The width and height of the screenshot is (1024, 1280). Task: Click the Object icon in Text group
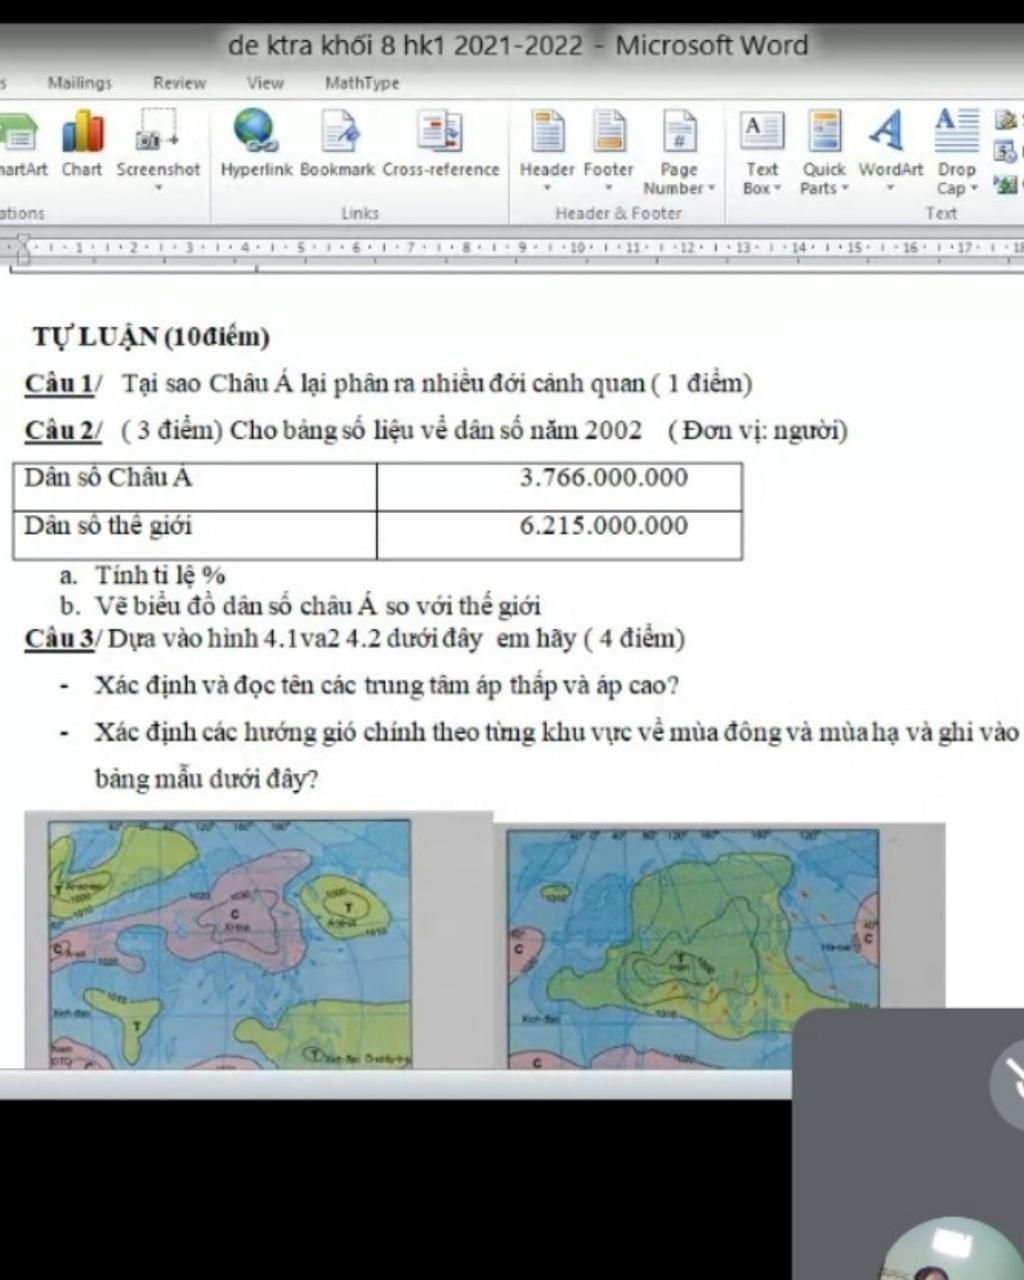[1005, 184]
